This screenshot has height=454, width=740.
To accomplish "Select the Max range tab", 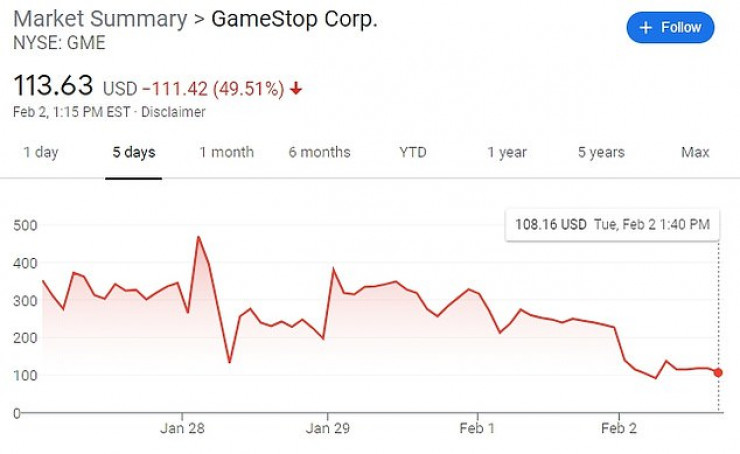I will [695, 152].
